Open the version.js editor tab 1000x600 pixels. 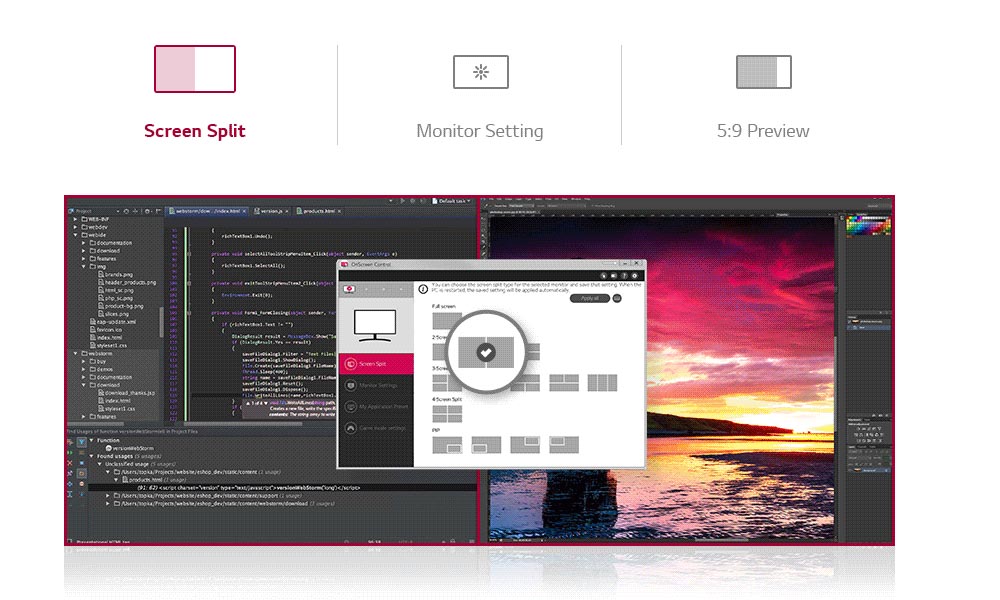(x=272, y=211)
